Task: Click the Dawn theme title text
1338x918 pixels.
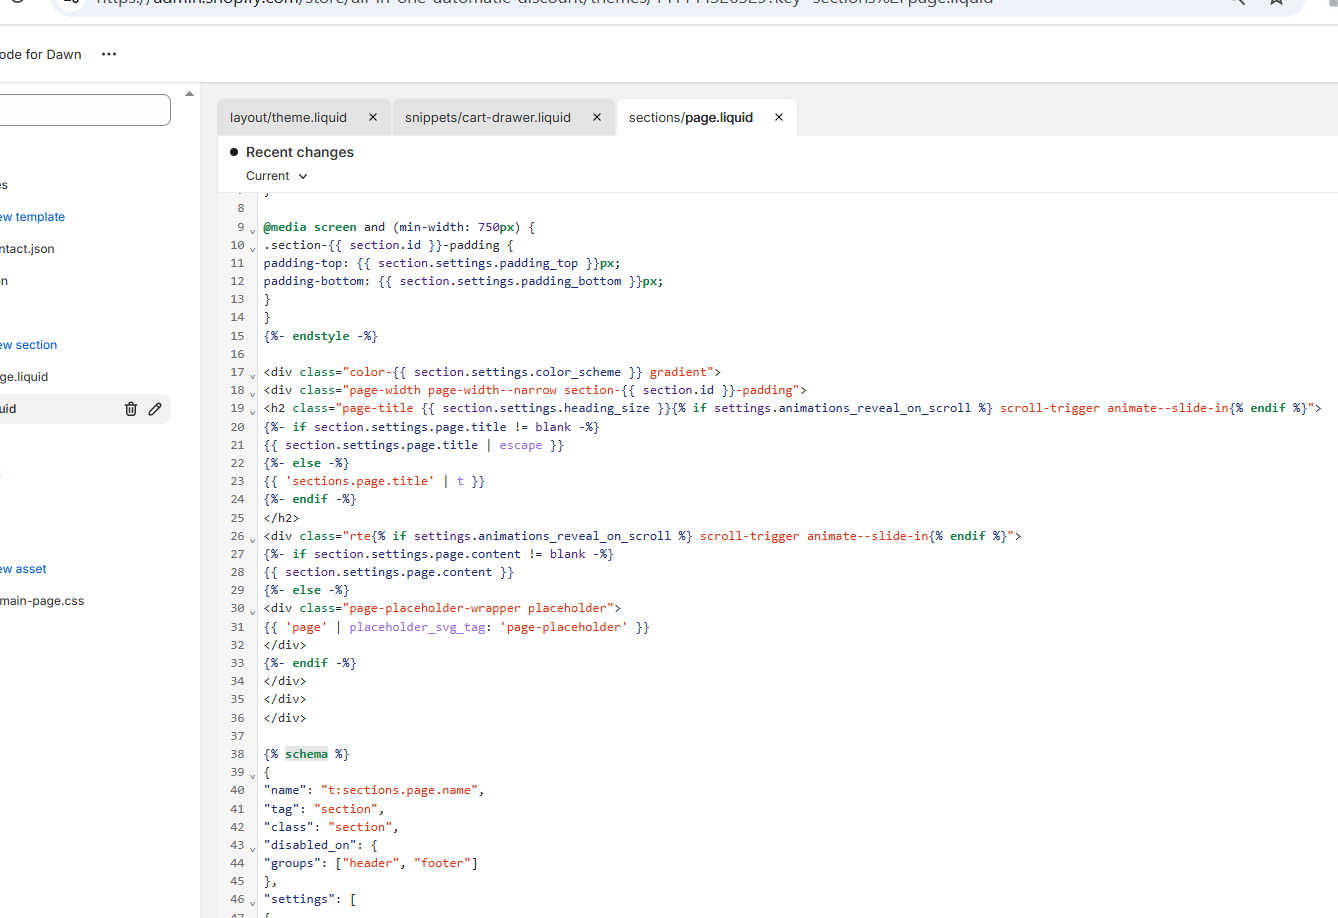Action: (41, 54)
